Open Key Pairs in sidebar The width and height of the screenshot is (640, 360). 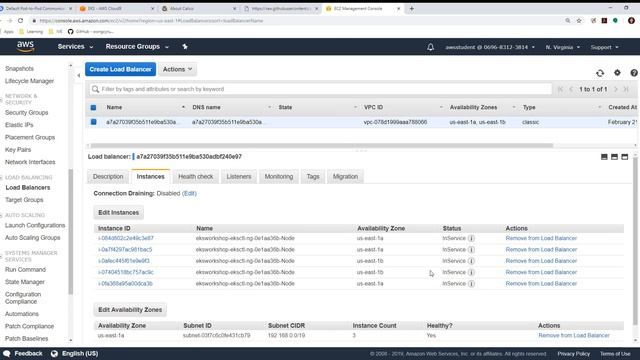click(18, 150)
